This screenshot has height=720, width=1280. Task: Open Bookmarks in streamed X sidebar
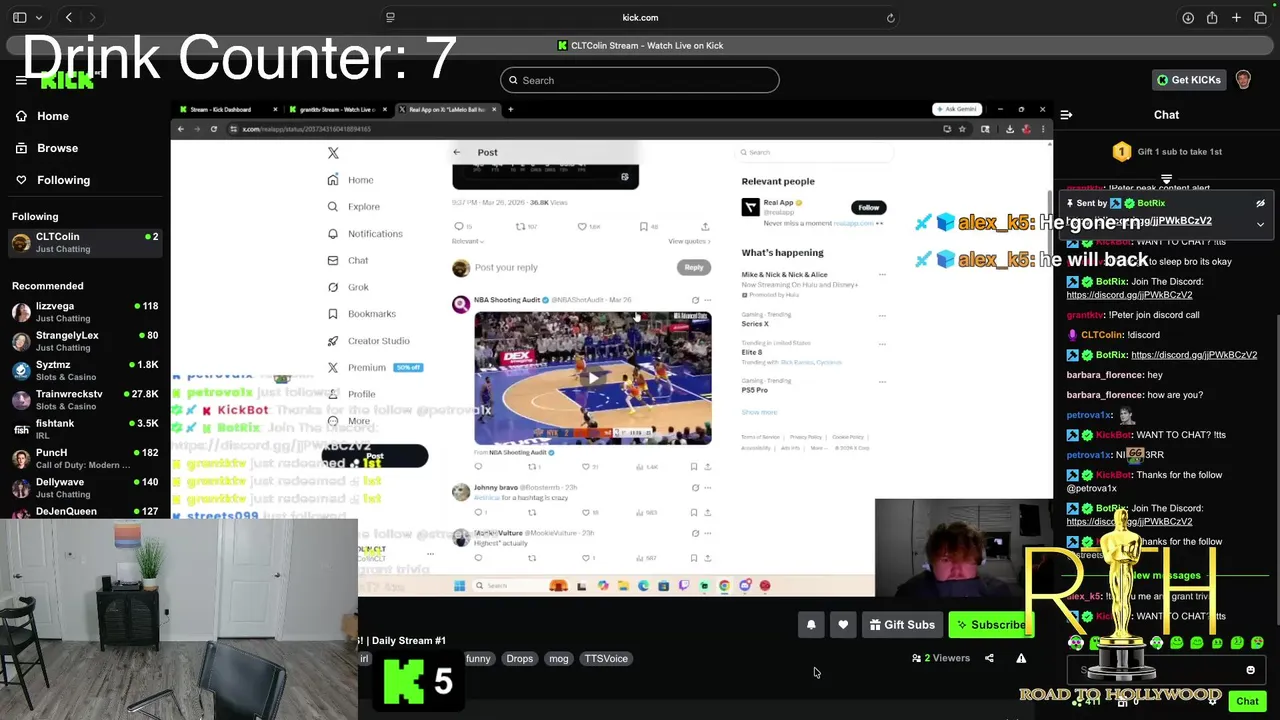[x=361, y=314]
